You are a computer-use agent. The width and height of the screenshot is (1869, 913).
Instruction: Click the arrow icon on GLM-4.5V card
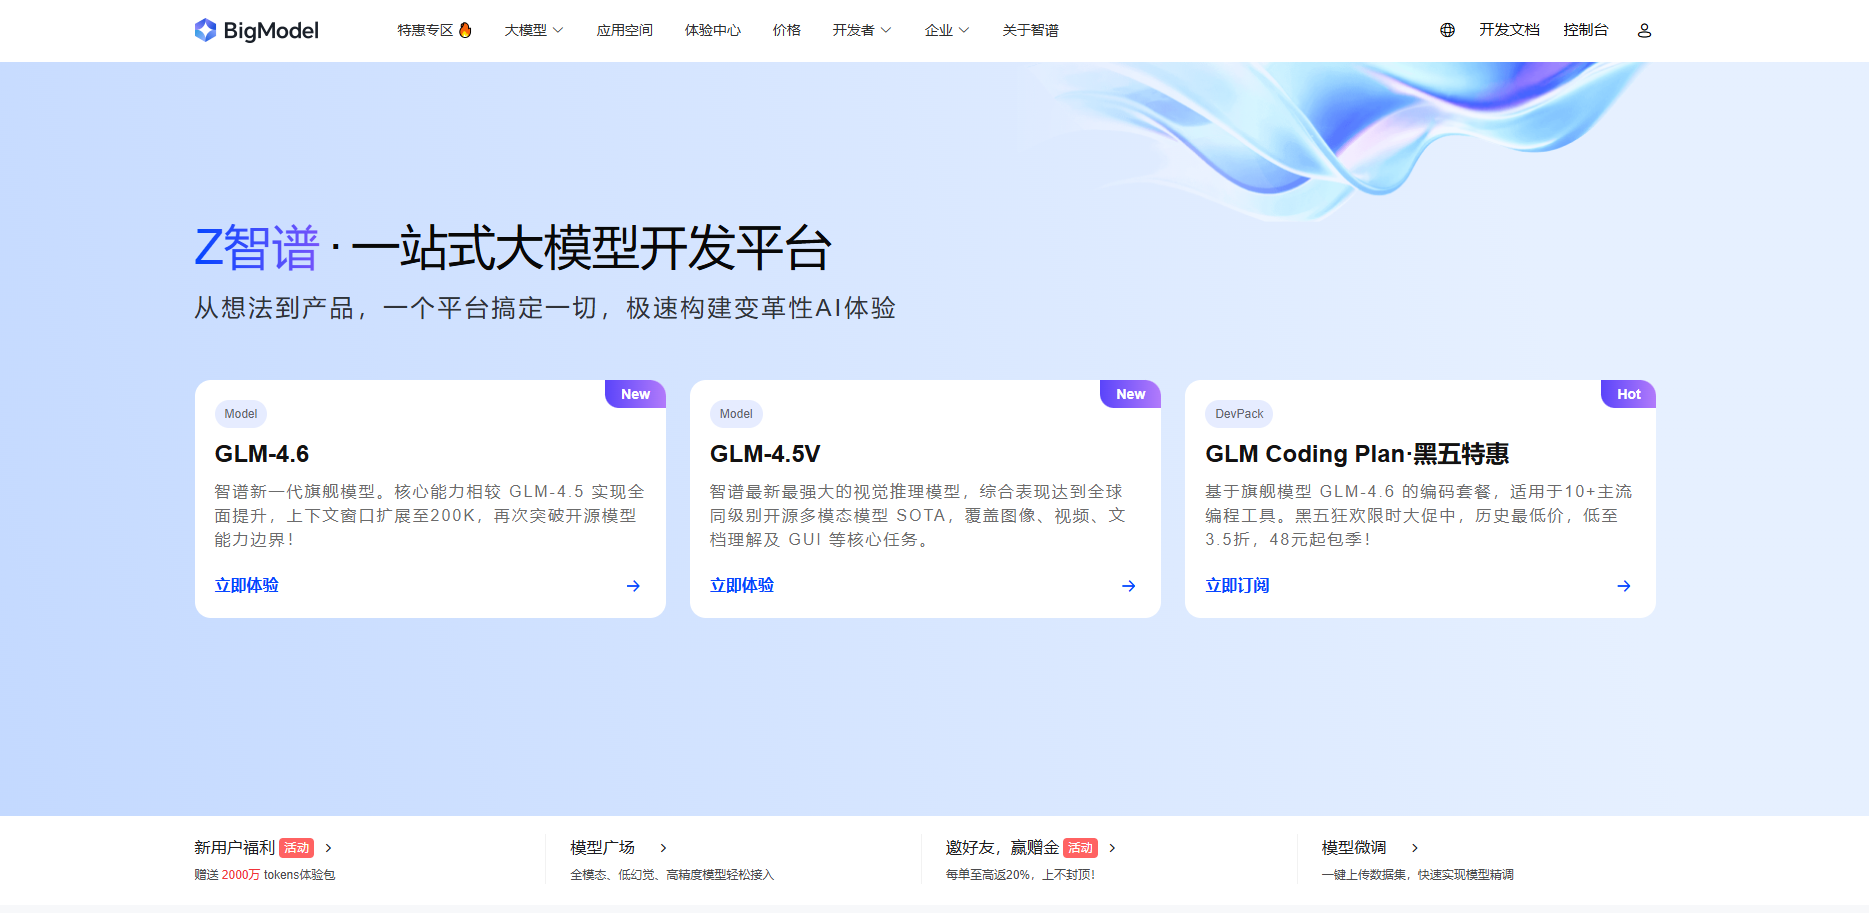point(1128,586)
